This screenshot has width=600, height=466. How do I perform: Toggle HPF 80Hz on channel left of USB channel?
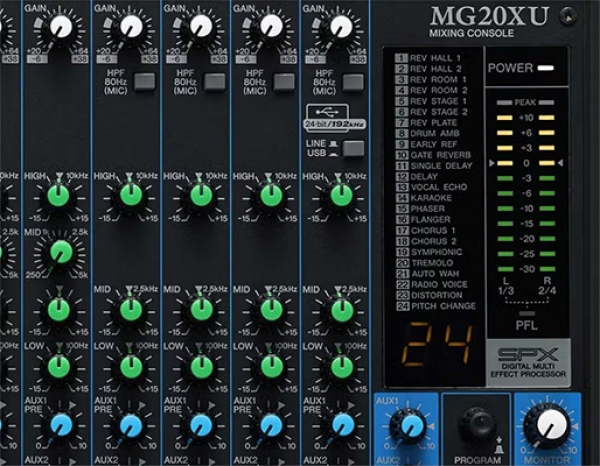(284, 82)
